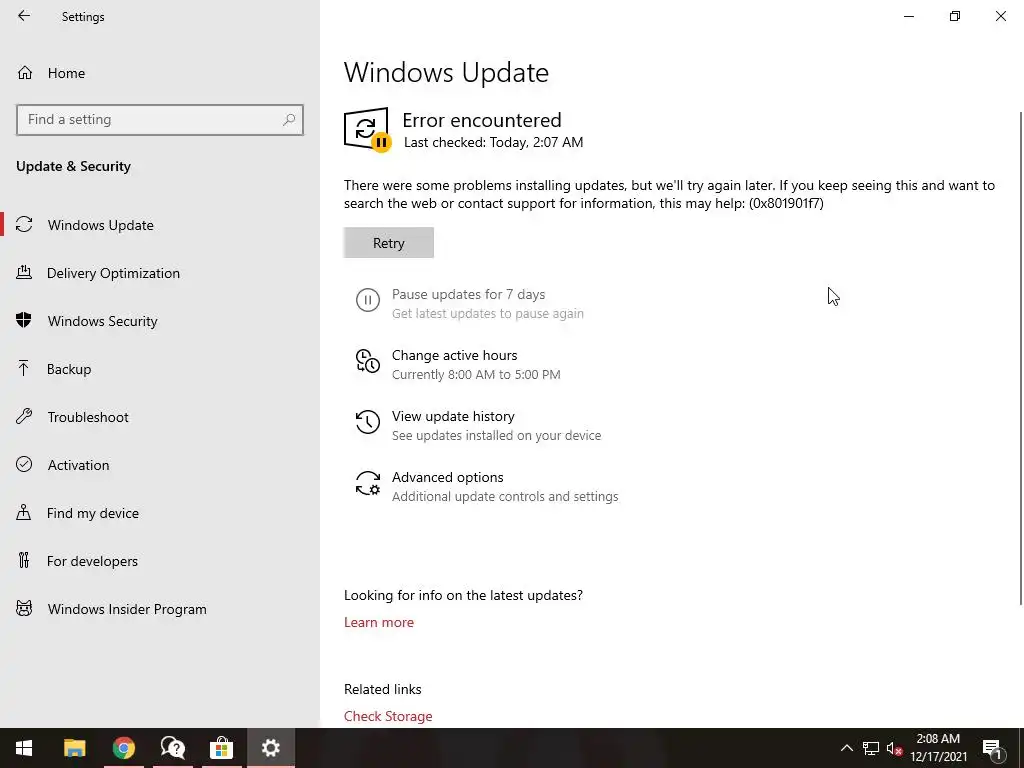Click the update error status icon
Screen dimensions: 1024x768
(368, 129)
